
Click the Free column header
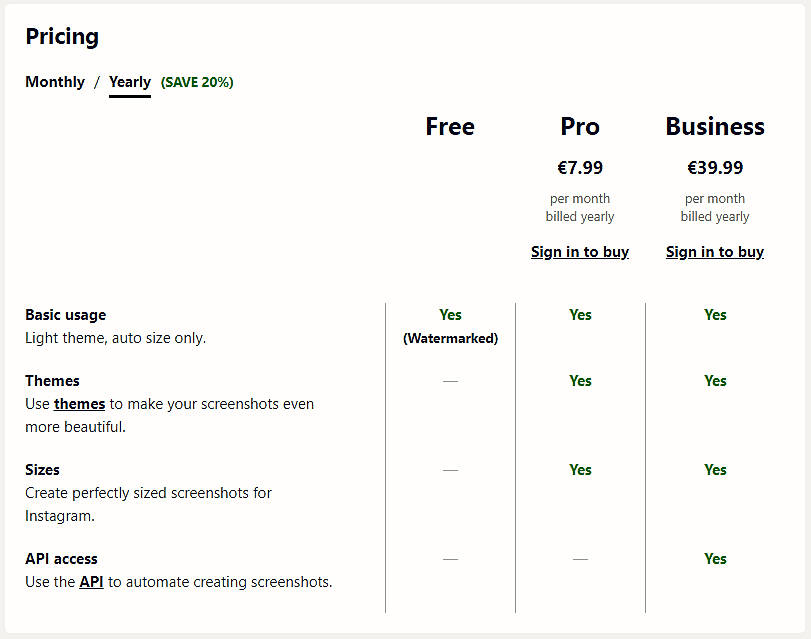tap(450, 127)
